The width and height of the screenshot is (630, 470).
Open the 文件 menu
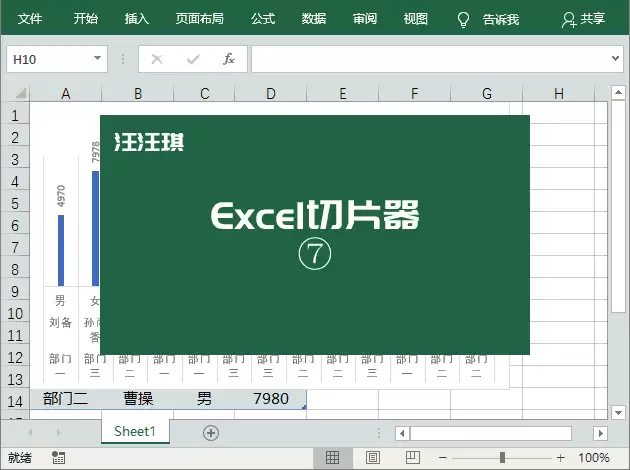30,18
